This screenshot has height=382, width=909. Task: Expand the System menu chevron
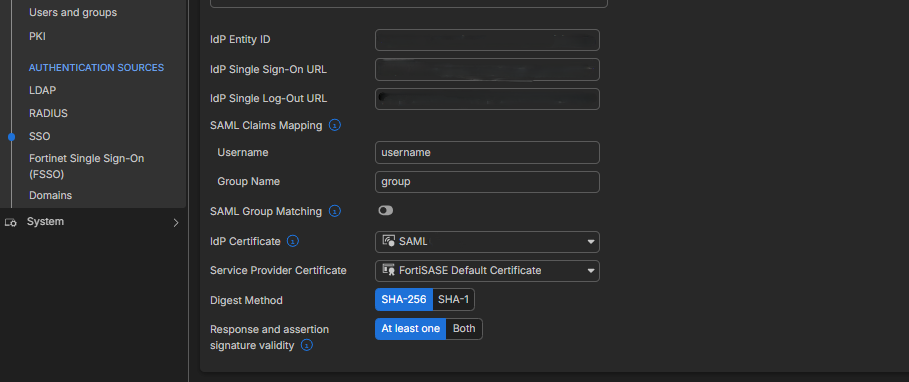176,223
